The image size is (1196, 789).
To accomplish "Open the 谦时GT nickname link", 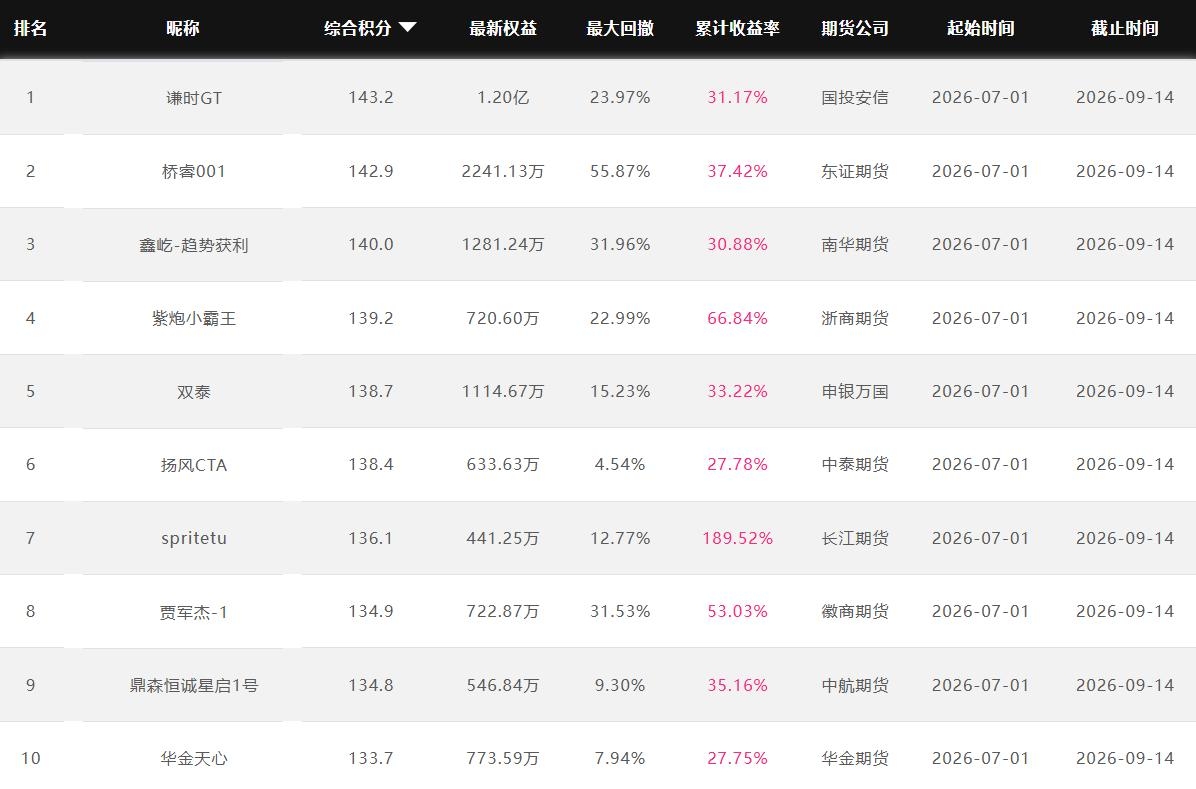I will [194, 98].
